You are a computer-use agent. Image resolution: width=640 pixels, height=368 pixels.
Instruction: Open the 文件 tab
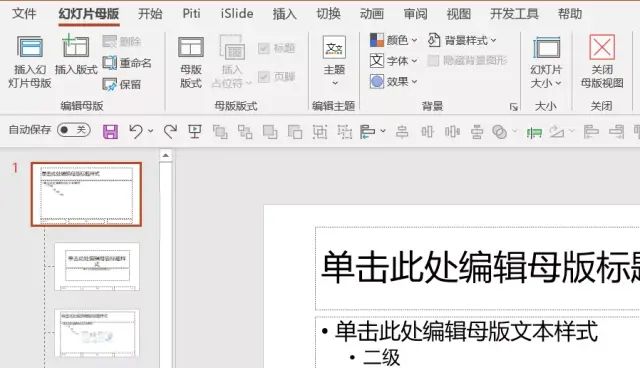click(24, 14)
